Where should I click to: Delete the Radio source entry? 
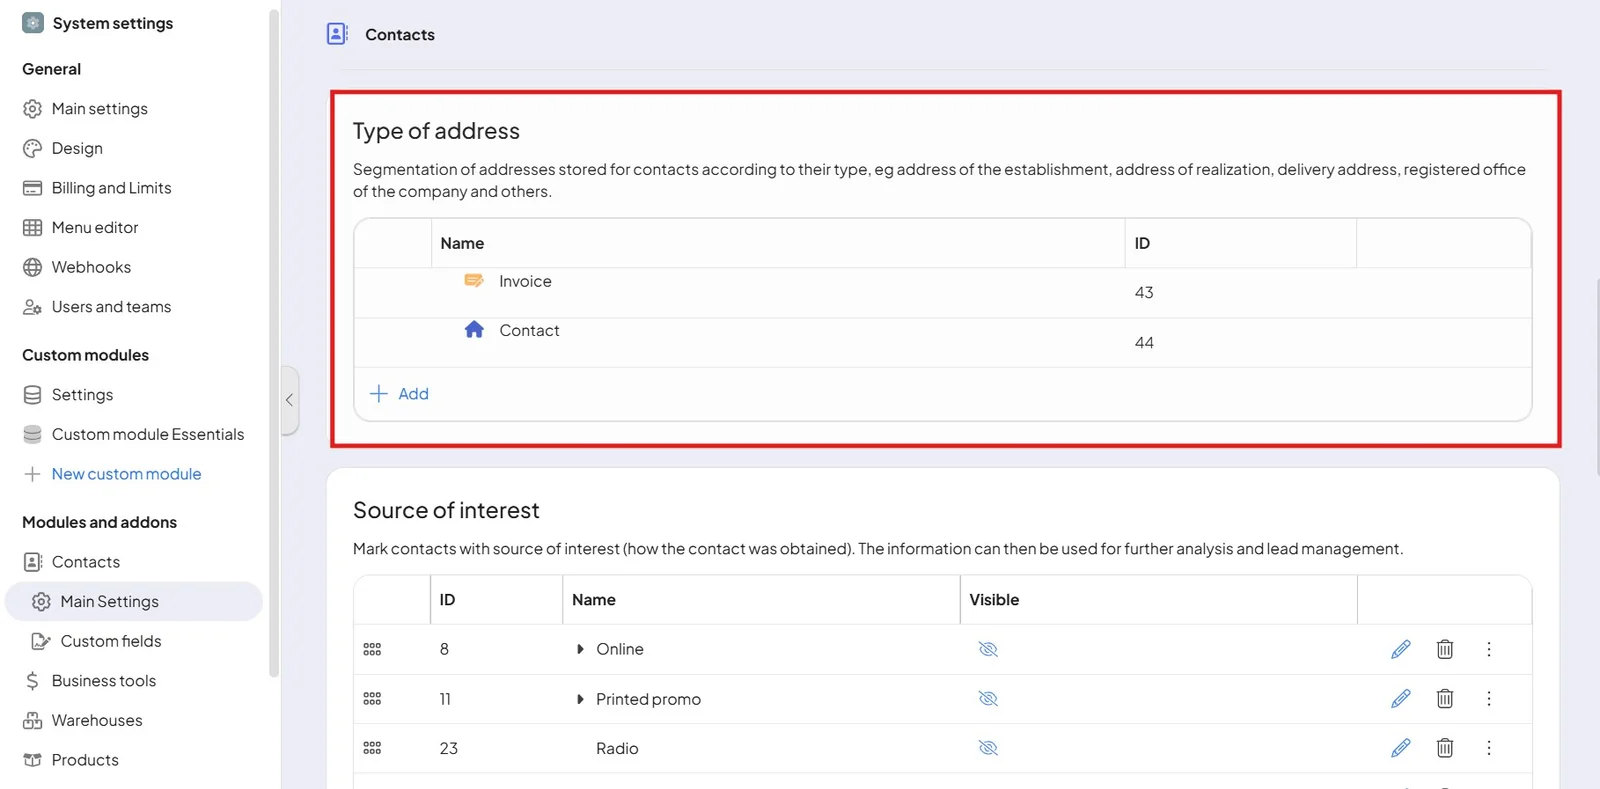tap(1445, 748)
